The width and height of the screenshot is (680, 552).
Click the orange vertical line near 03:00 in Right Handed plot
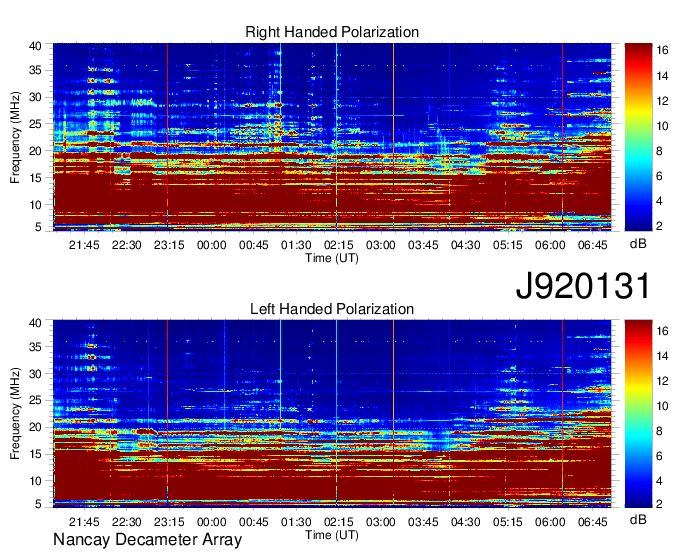393,137
